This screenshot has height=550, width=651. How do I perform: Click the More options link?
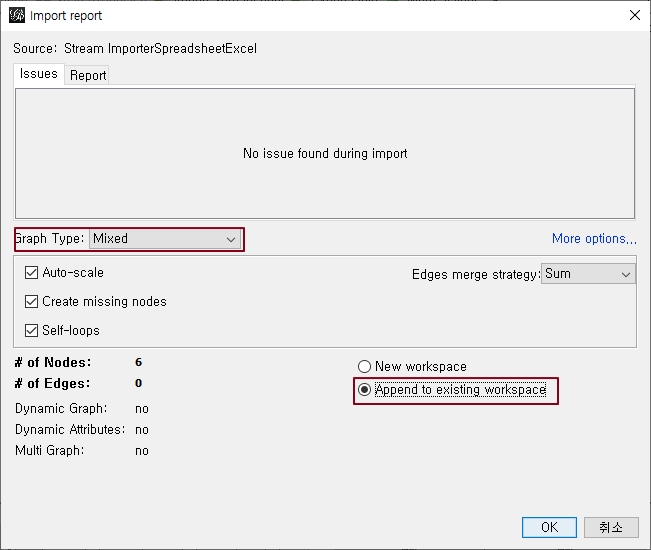point(594,239)
